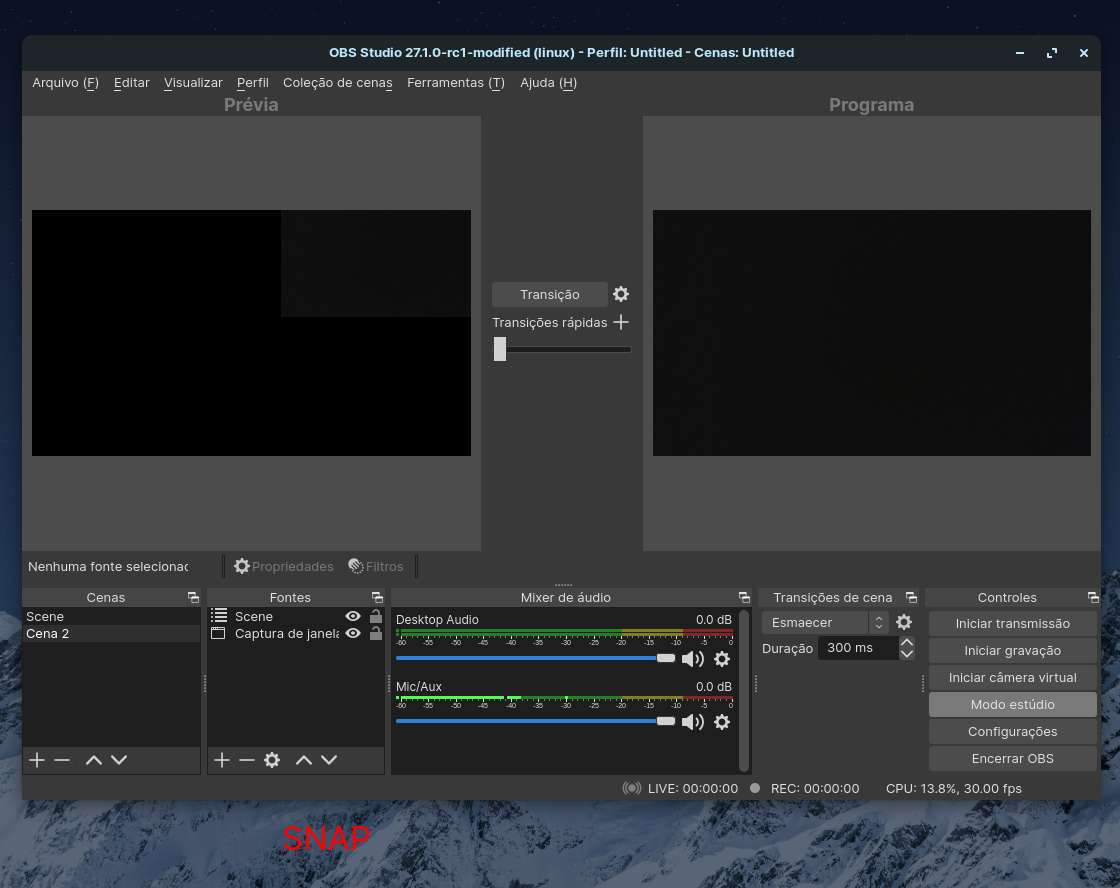The height and width of the screenshot is (888, 1120).
Task: Open the Esmaecer transition dropdown
Action: point(824,622)
